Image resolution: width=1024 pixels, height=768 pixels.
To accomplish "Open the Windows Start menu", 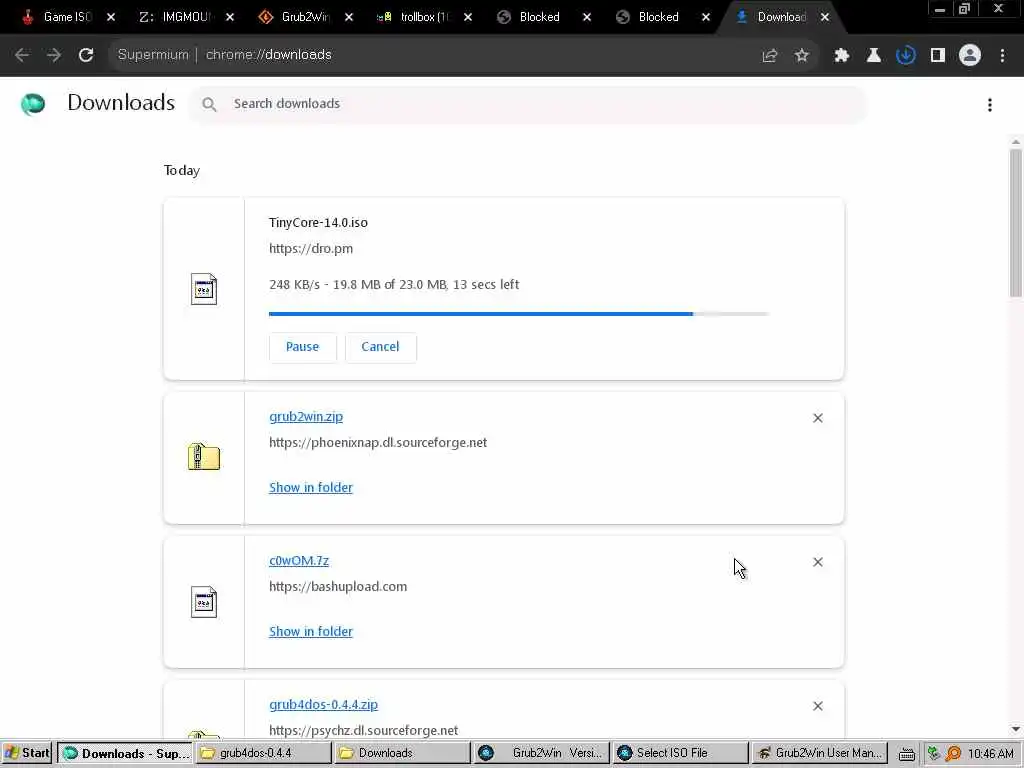I will tap(27, 753).
